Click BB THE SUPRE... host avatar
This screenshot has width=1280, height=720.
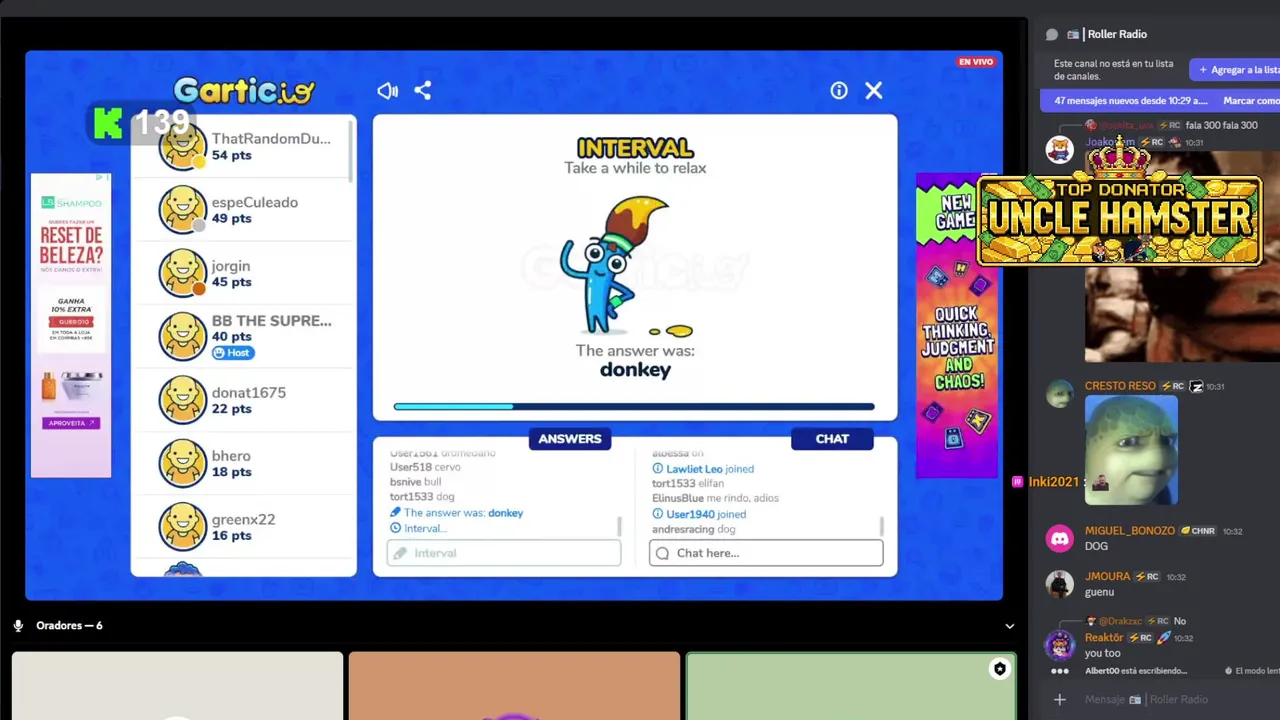tap(183, 336)
